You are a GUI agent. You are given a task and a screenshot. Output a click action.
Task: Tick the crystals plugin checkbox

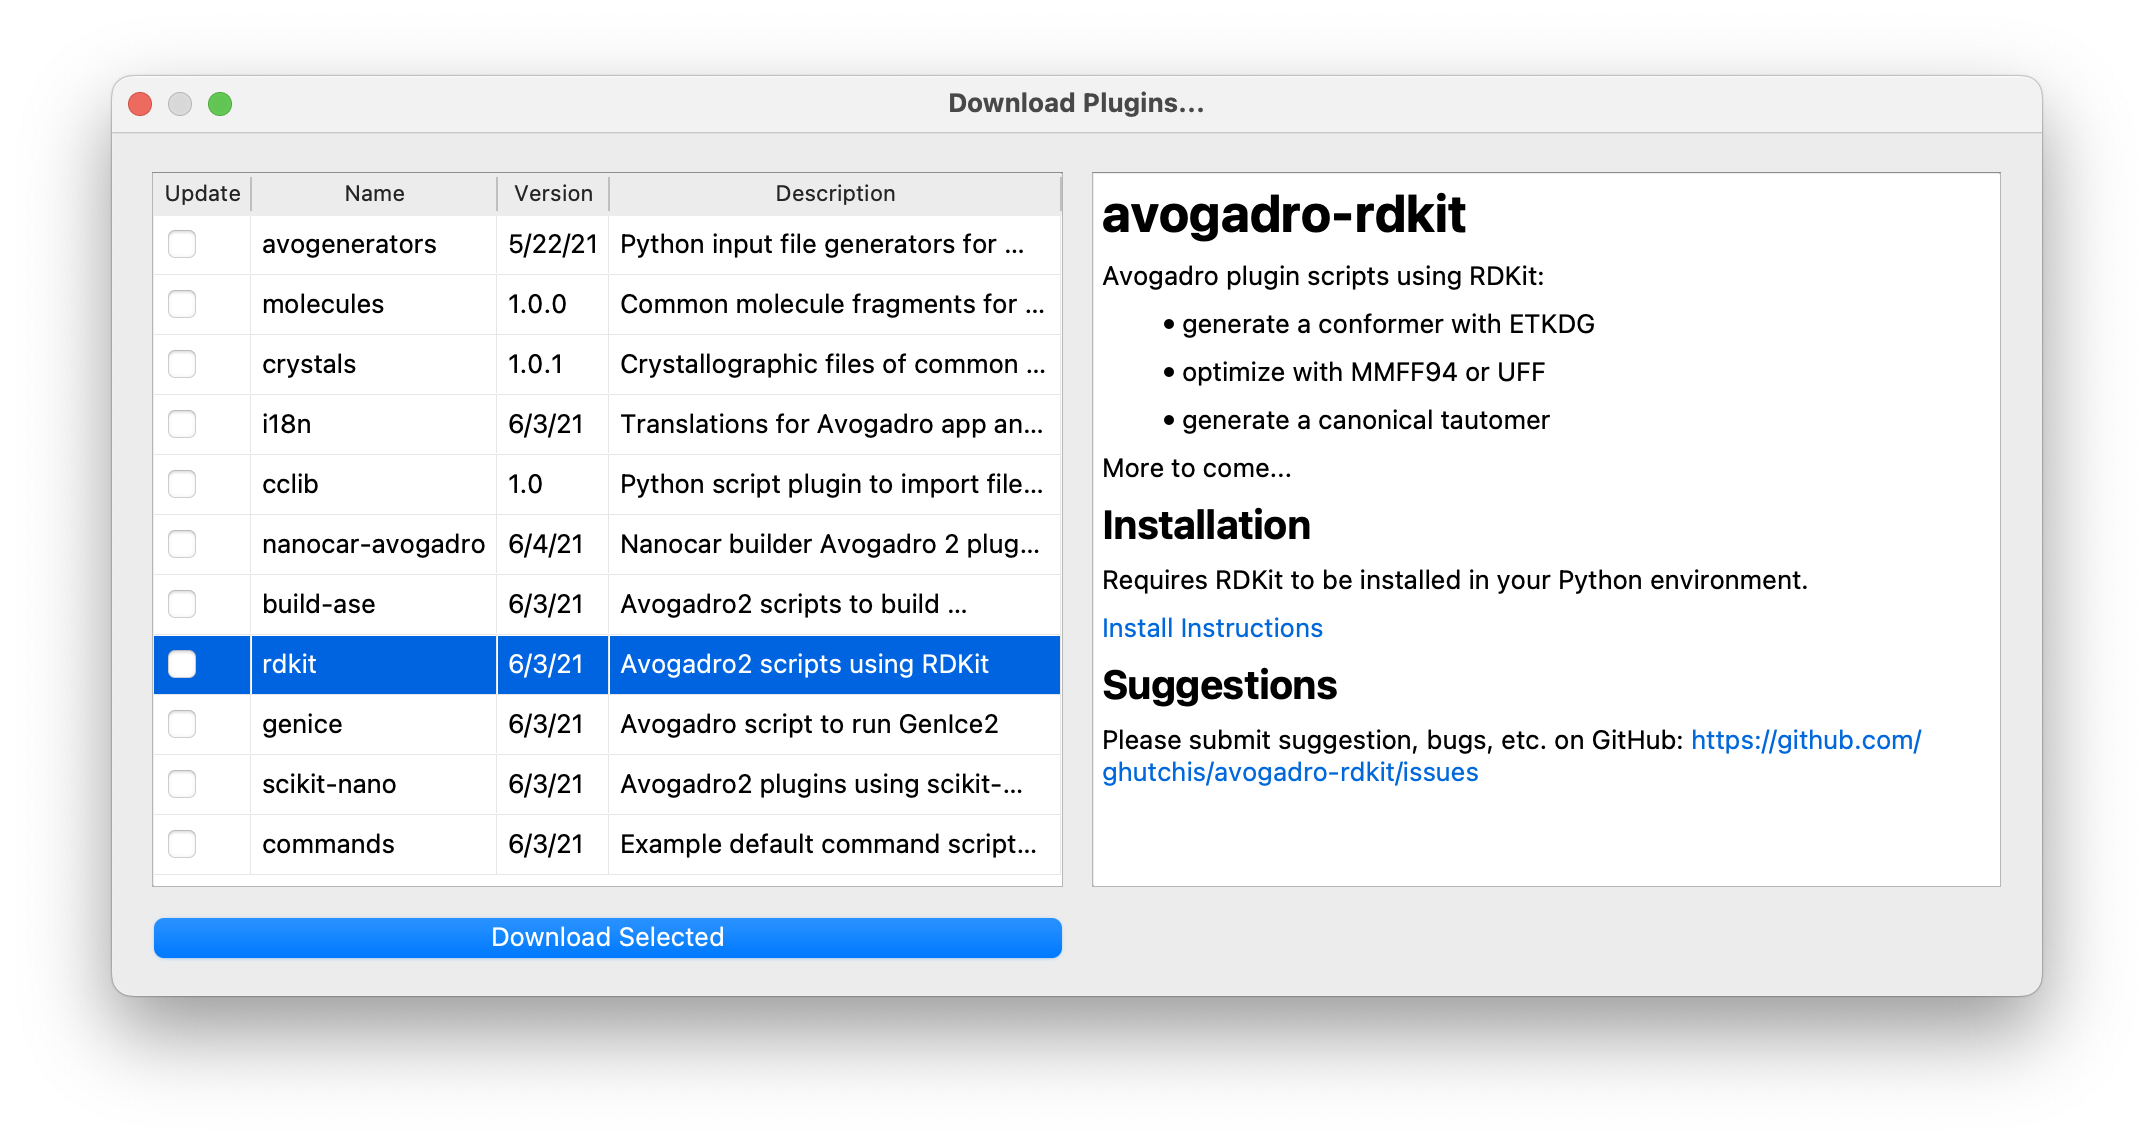point(182,364)
